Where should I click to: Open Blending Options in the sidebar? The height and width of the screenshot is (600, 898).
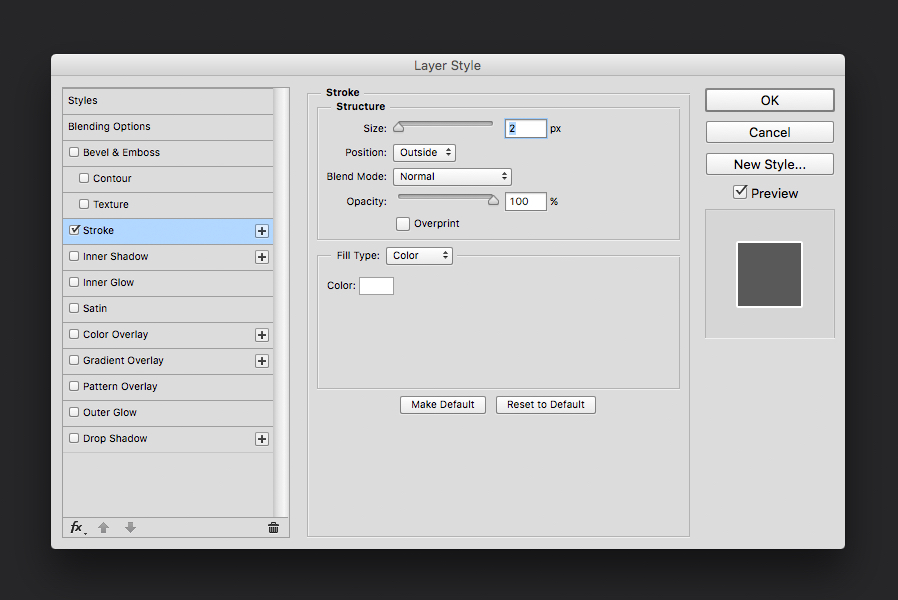coord(108,127)
